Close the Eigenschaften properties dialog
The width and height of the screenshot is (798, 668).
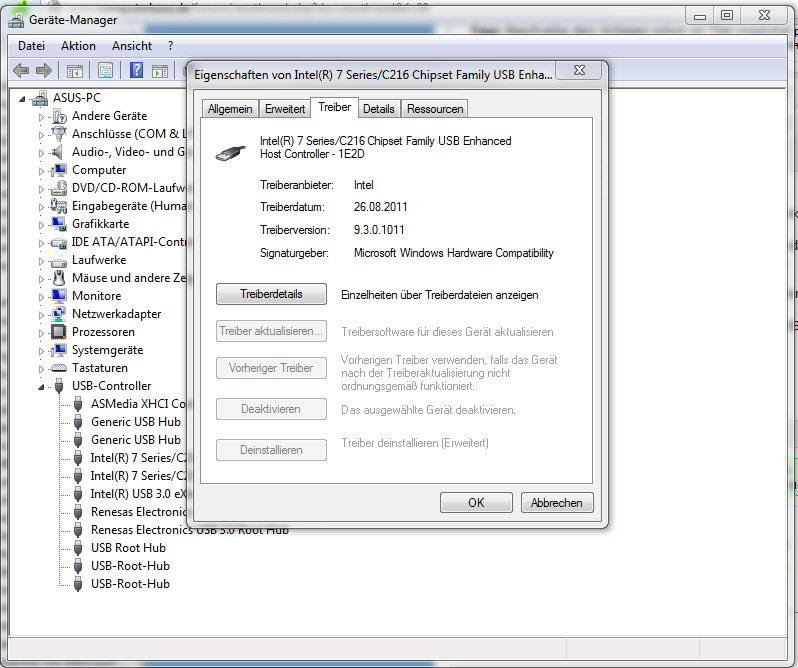point(579,70)
